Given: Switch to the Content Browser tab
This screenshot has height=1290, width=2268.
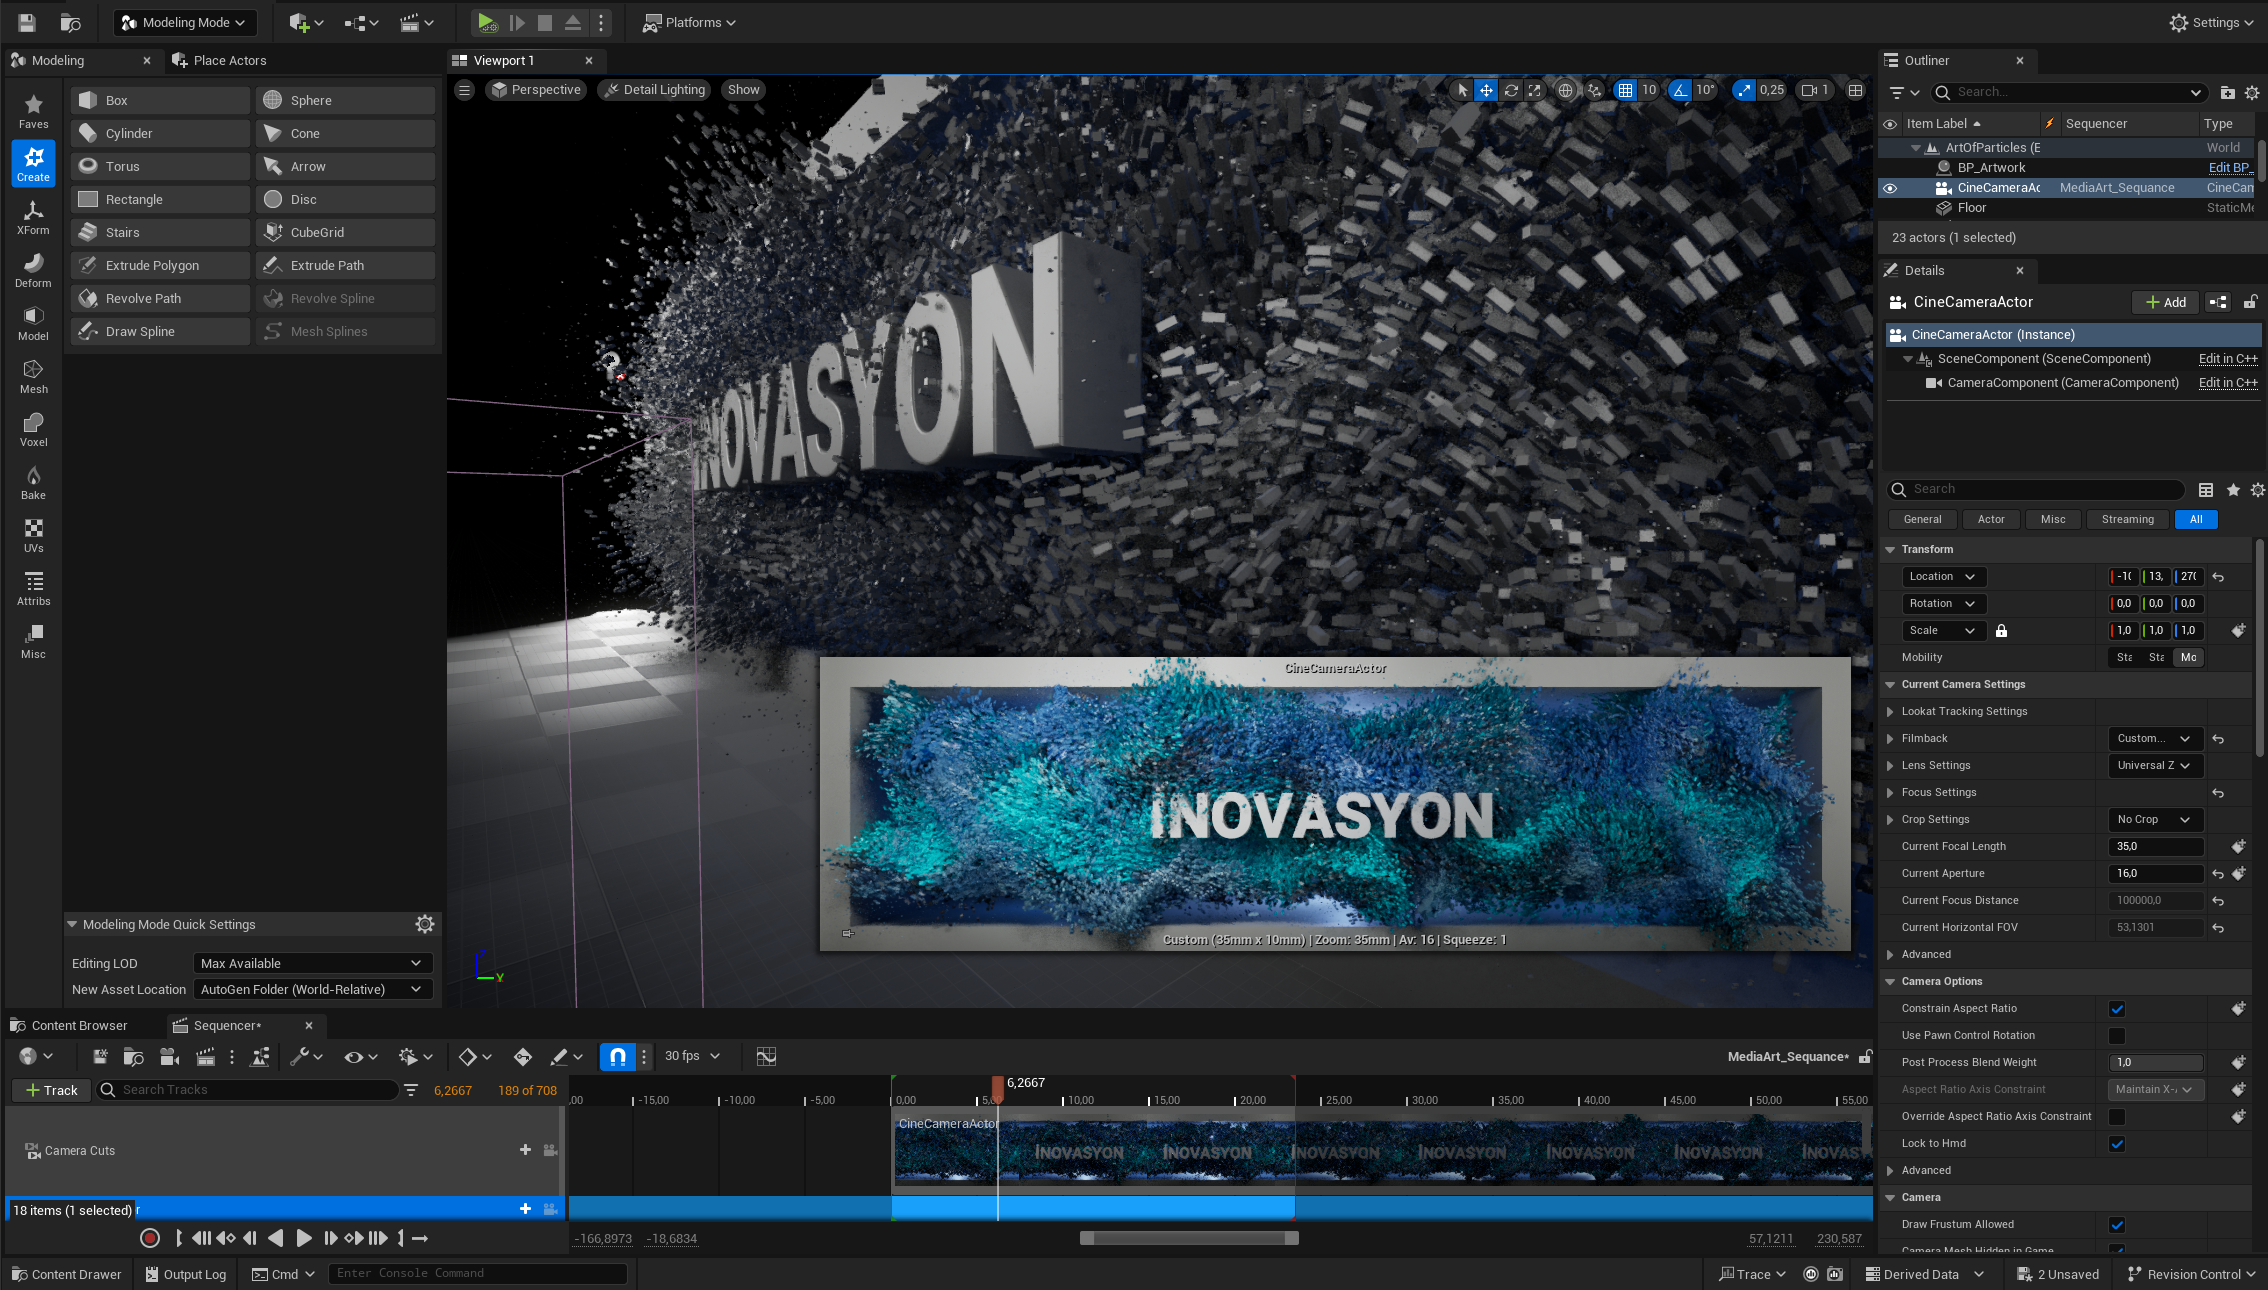Looking at the screenshot, I should point(70,1025).
